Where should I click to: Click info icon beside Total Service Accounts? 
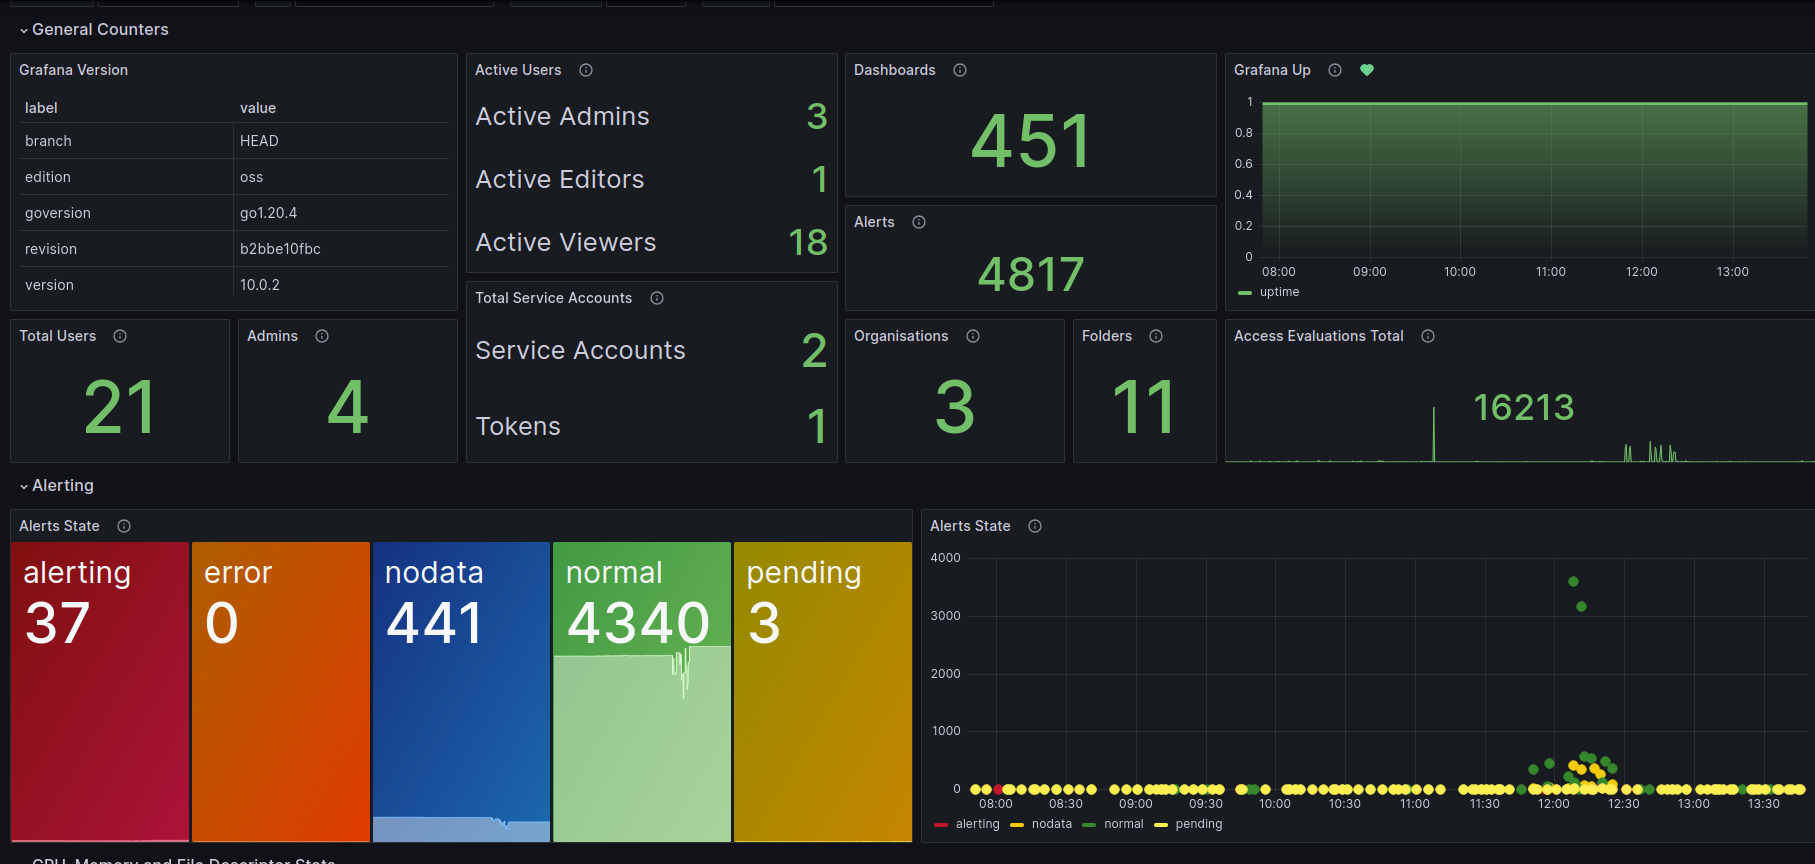(x=657, y=298)
